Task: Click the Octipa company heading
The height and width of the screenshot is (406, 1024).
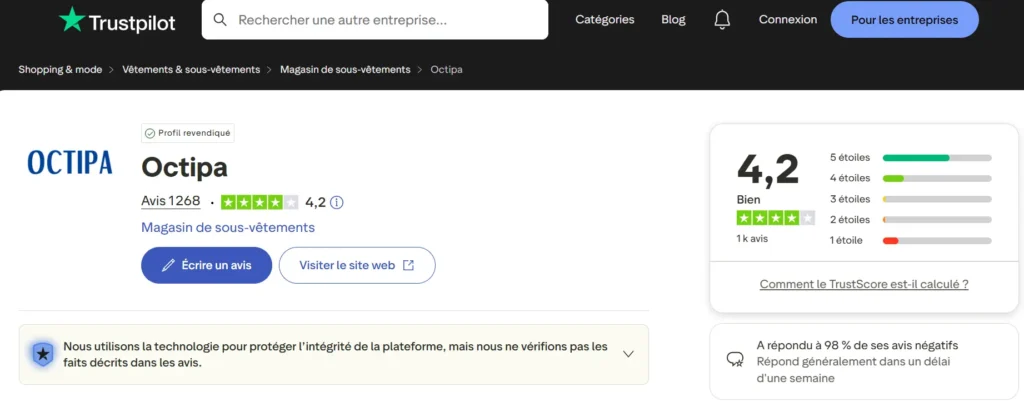Action: pyautogui.click(x=184, y=168)
